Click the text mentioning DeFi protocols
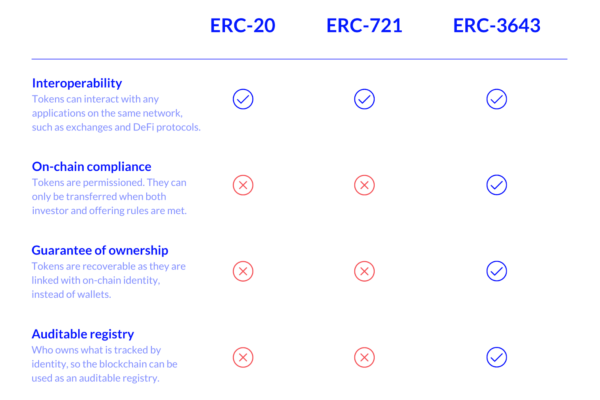The height and width of the screenshot is (400, 600). pos(116,113)
